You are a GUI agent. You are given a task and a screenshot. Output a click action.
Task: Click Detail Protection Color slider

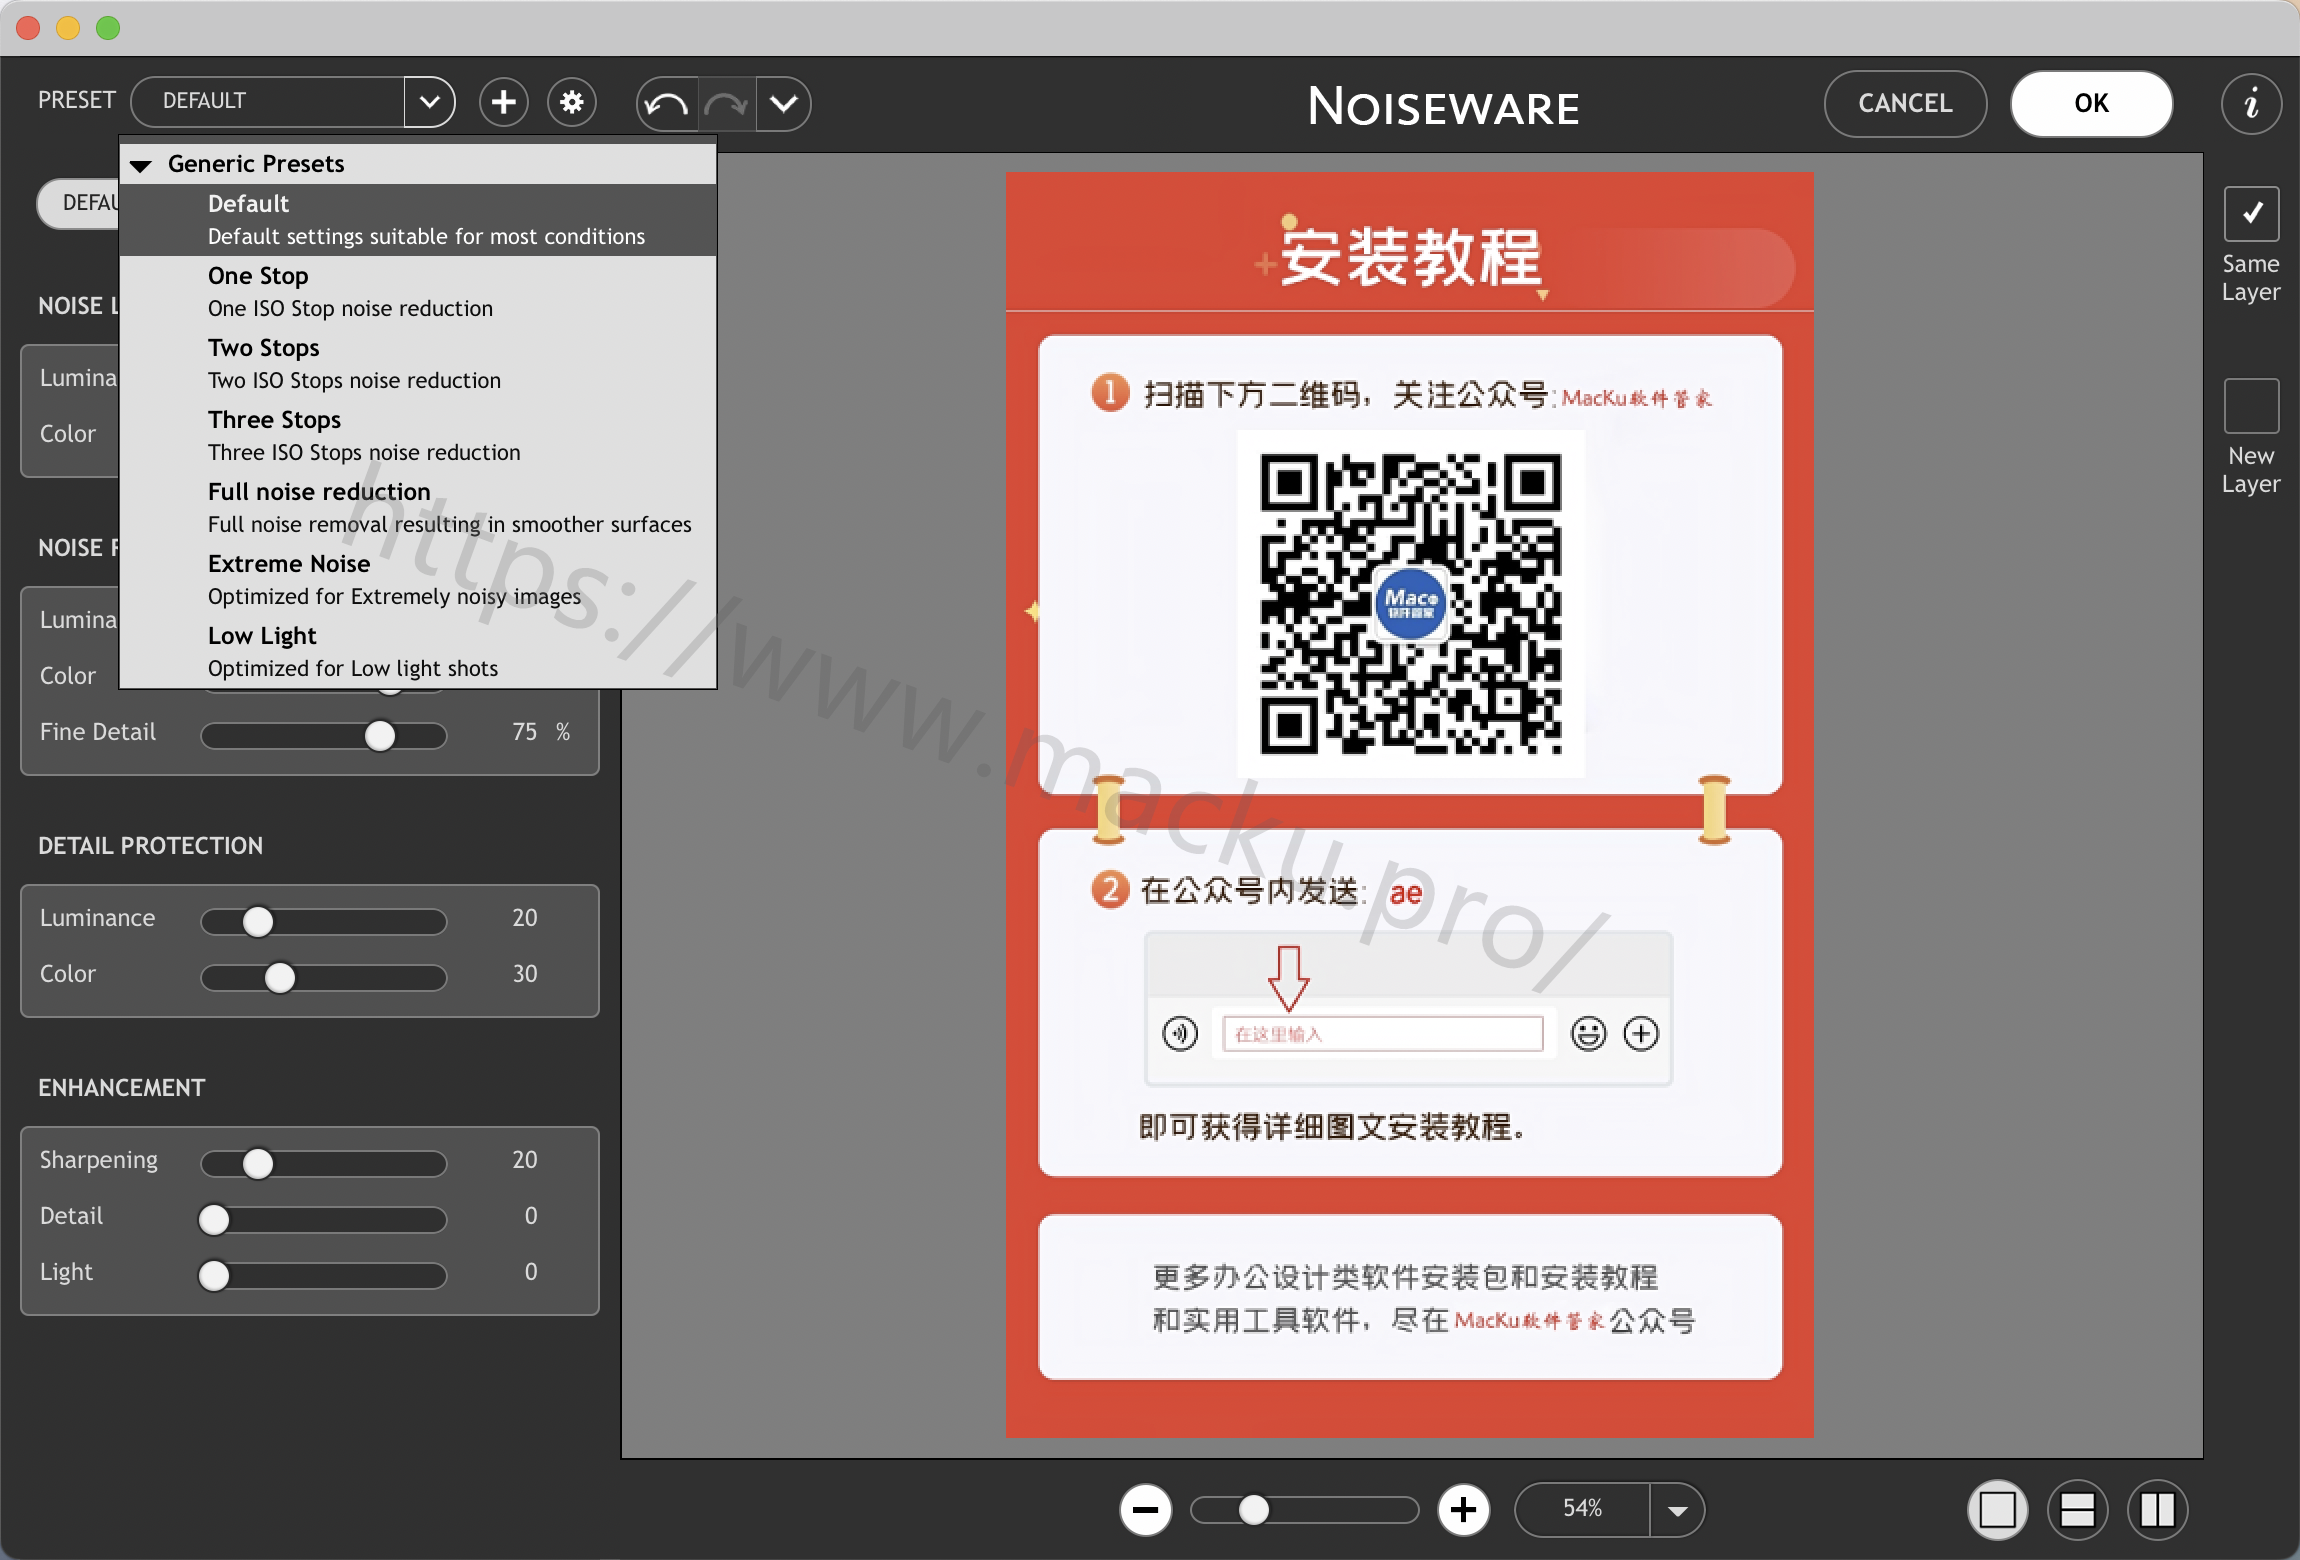pos(324,978)
